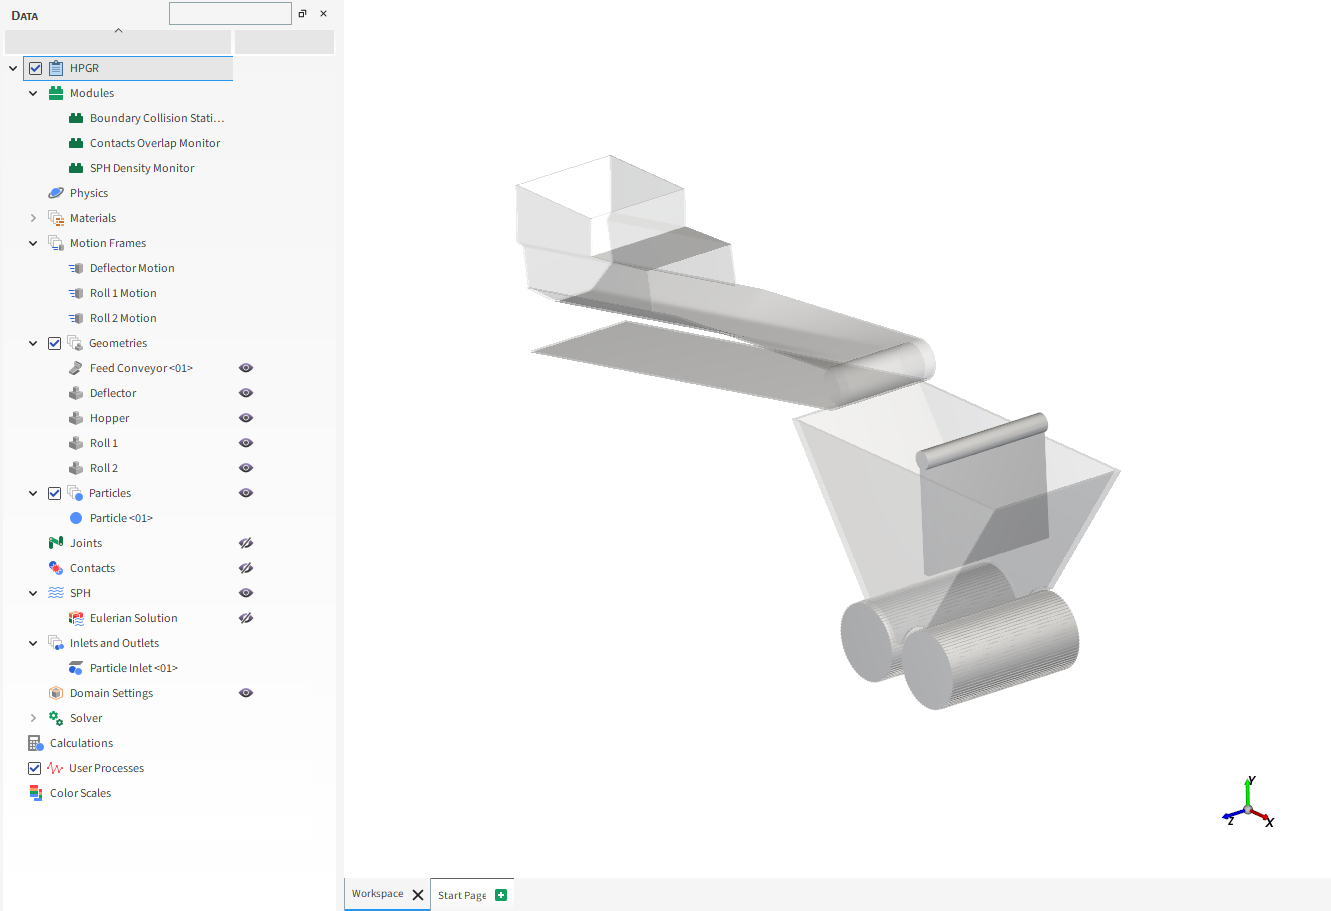Open the Calculations calculator icon
The image size is (1331, 911).
36,743
